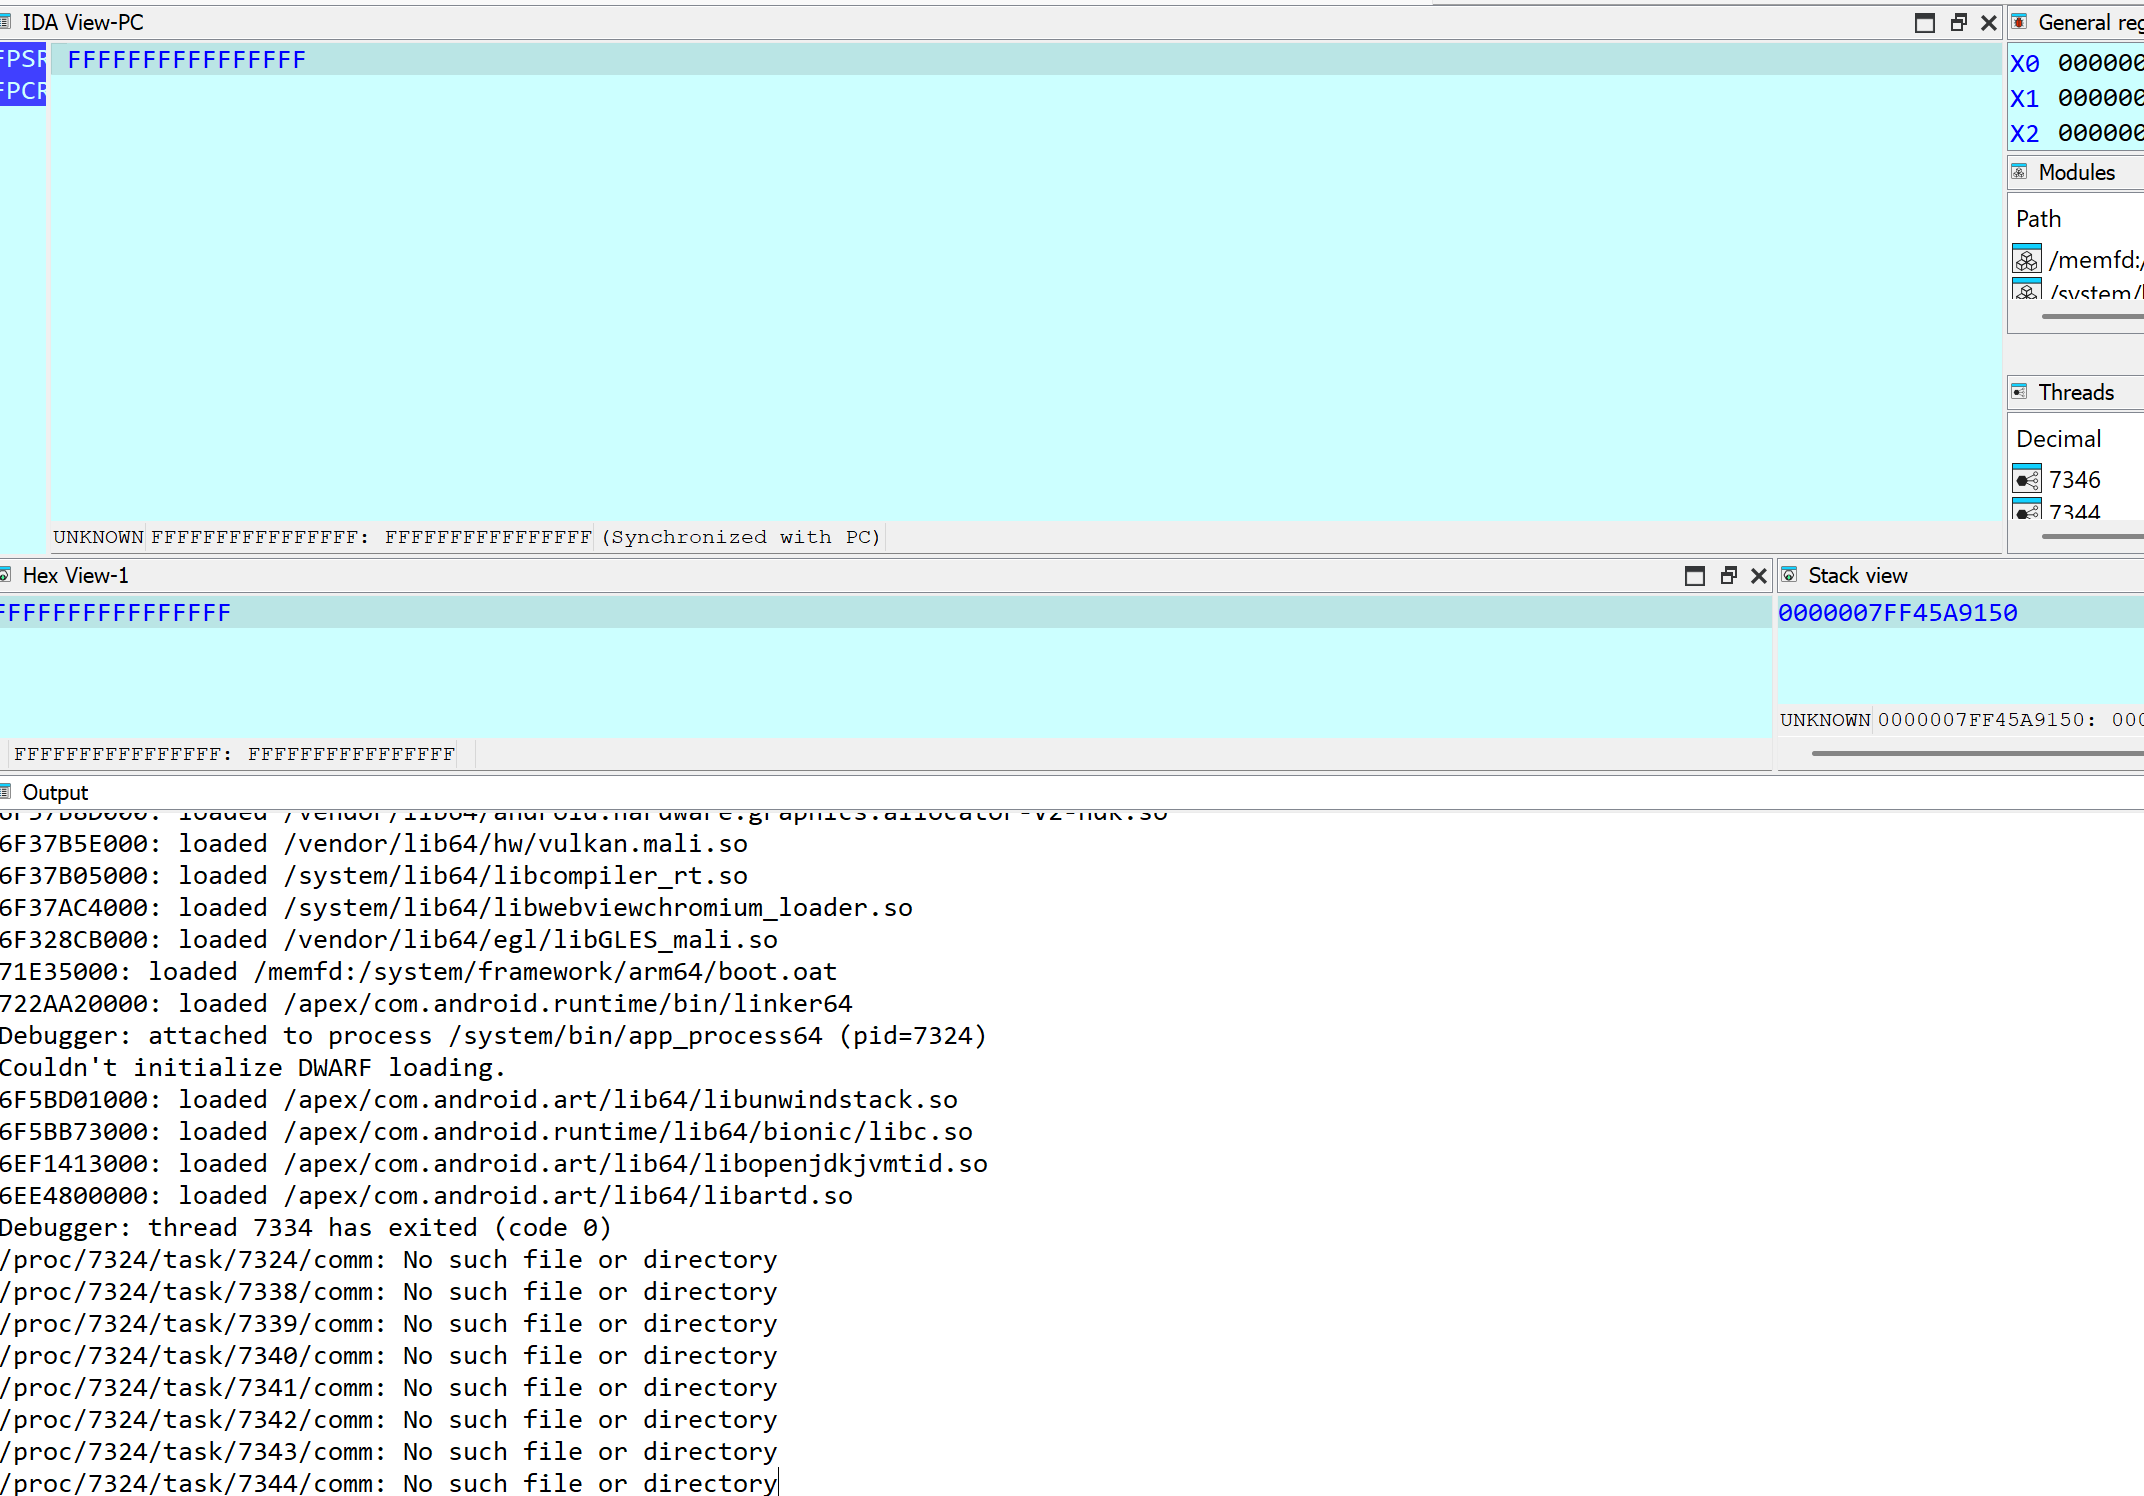Click the FPSR register label
Image resolution: width=2144 pixels, height=1496 pixels.
tap(22, 59)
